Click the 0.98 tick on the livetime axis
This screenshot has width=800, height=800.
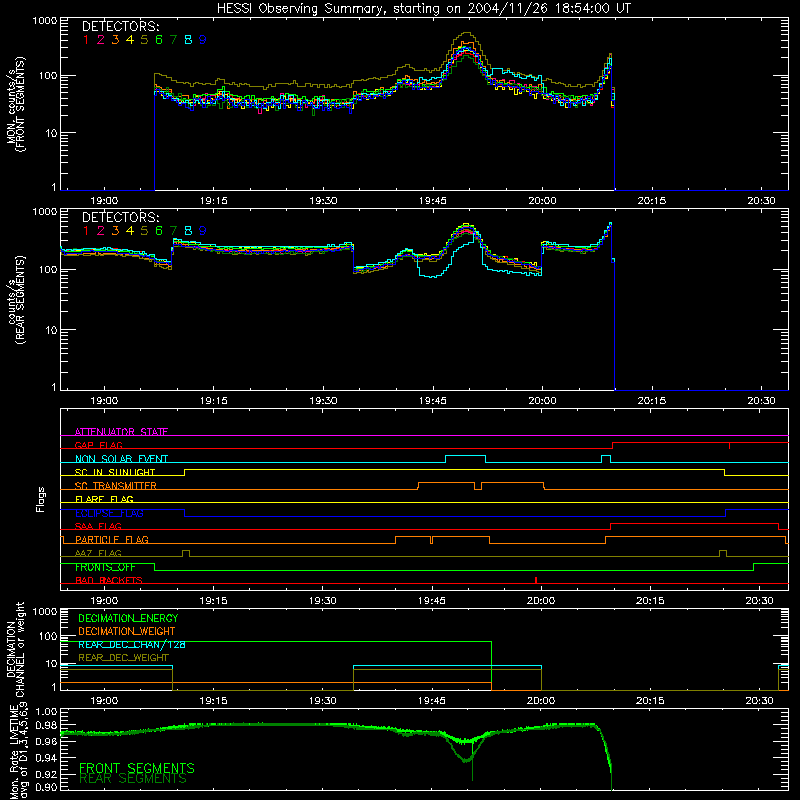(x=46, y=726)
